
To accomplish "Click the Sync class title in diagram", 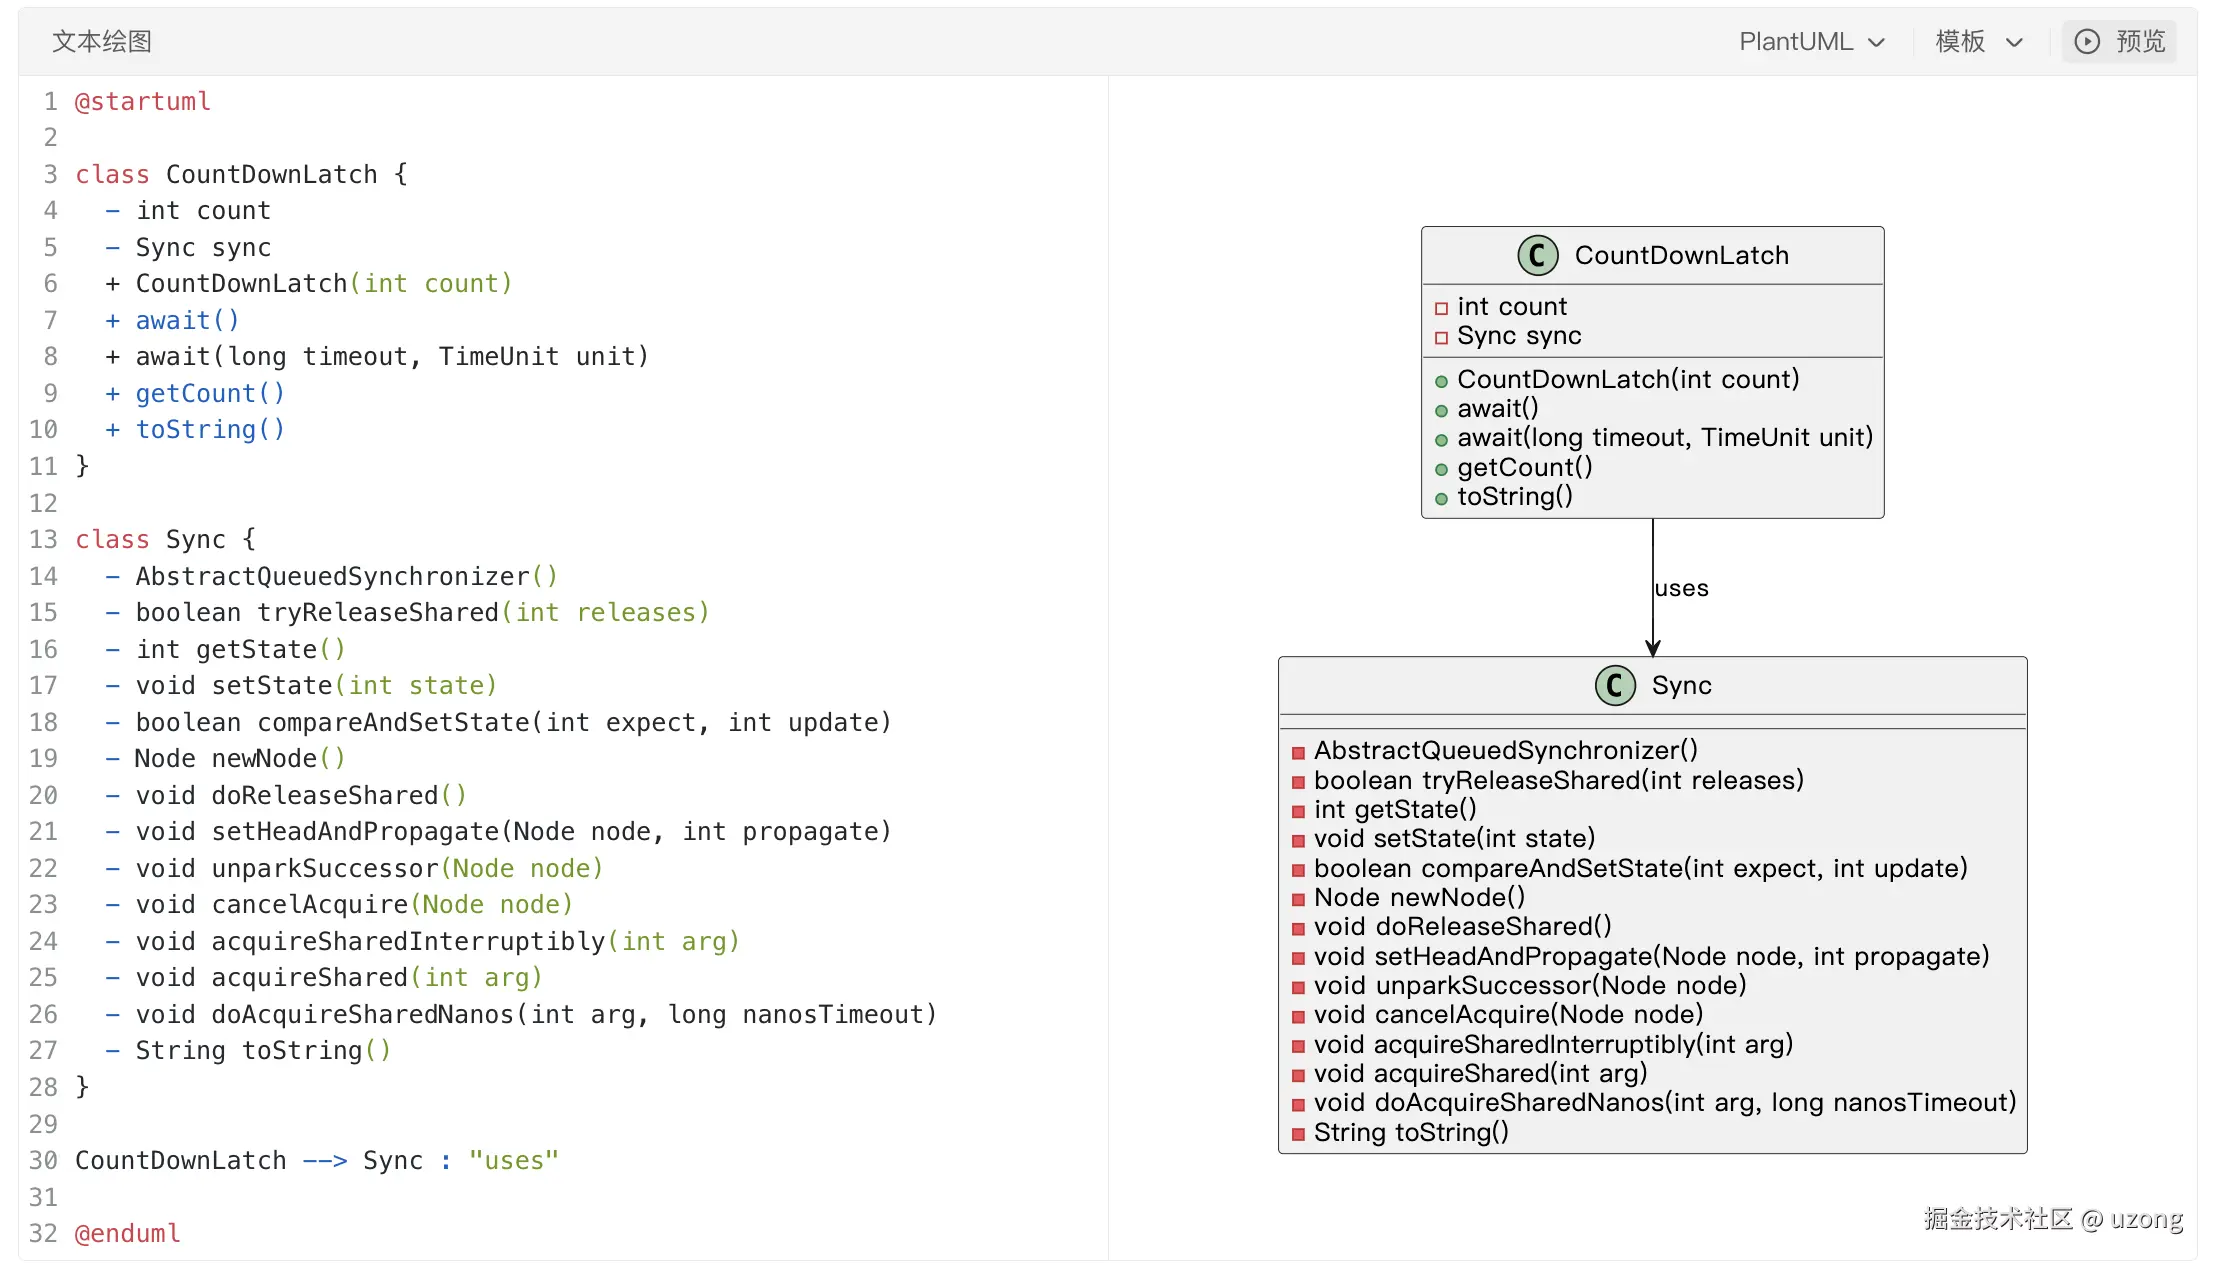I will (x=1681, y=685).
